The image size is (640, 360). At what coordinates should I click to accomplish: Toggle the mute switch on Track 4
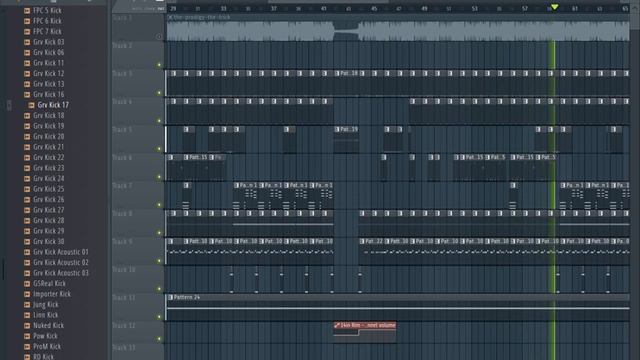[x=159, y=121]
